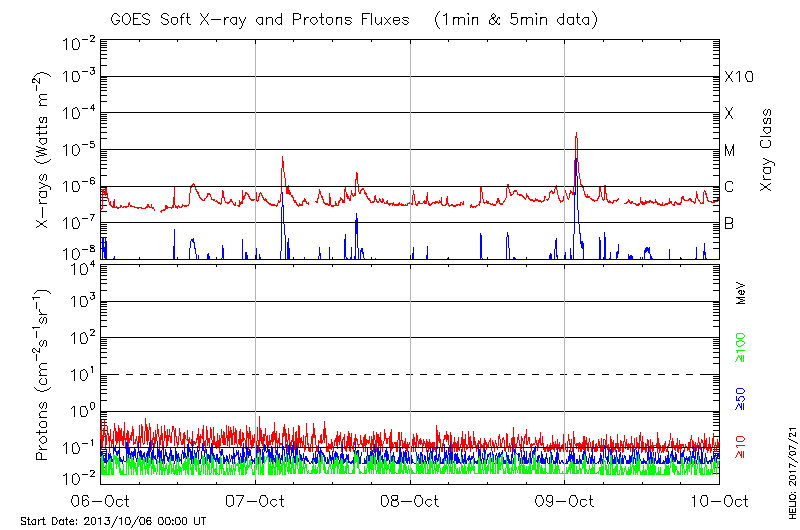
Task: Click the red flare peak just after 07-Oct
Action: [x=283, y=158]
